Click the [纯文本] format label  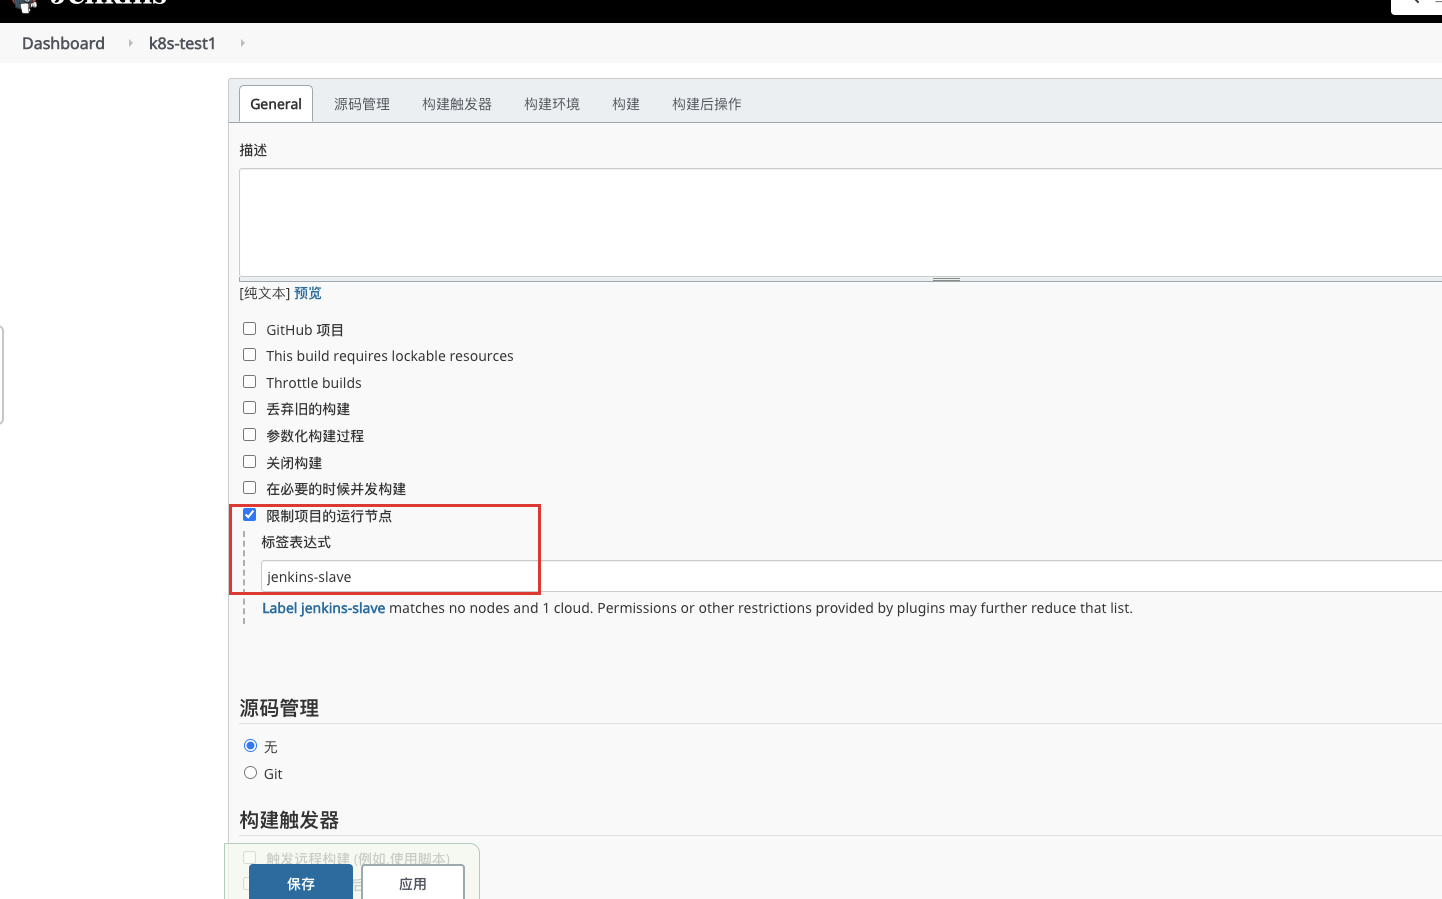pyautogui.click(x=265, y=293)
